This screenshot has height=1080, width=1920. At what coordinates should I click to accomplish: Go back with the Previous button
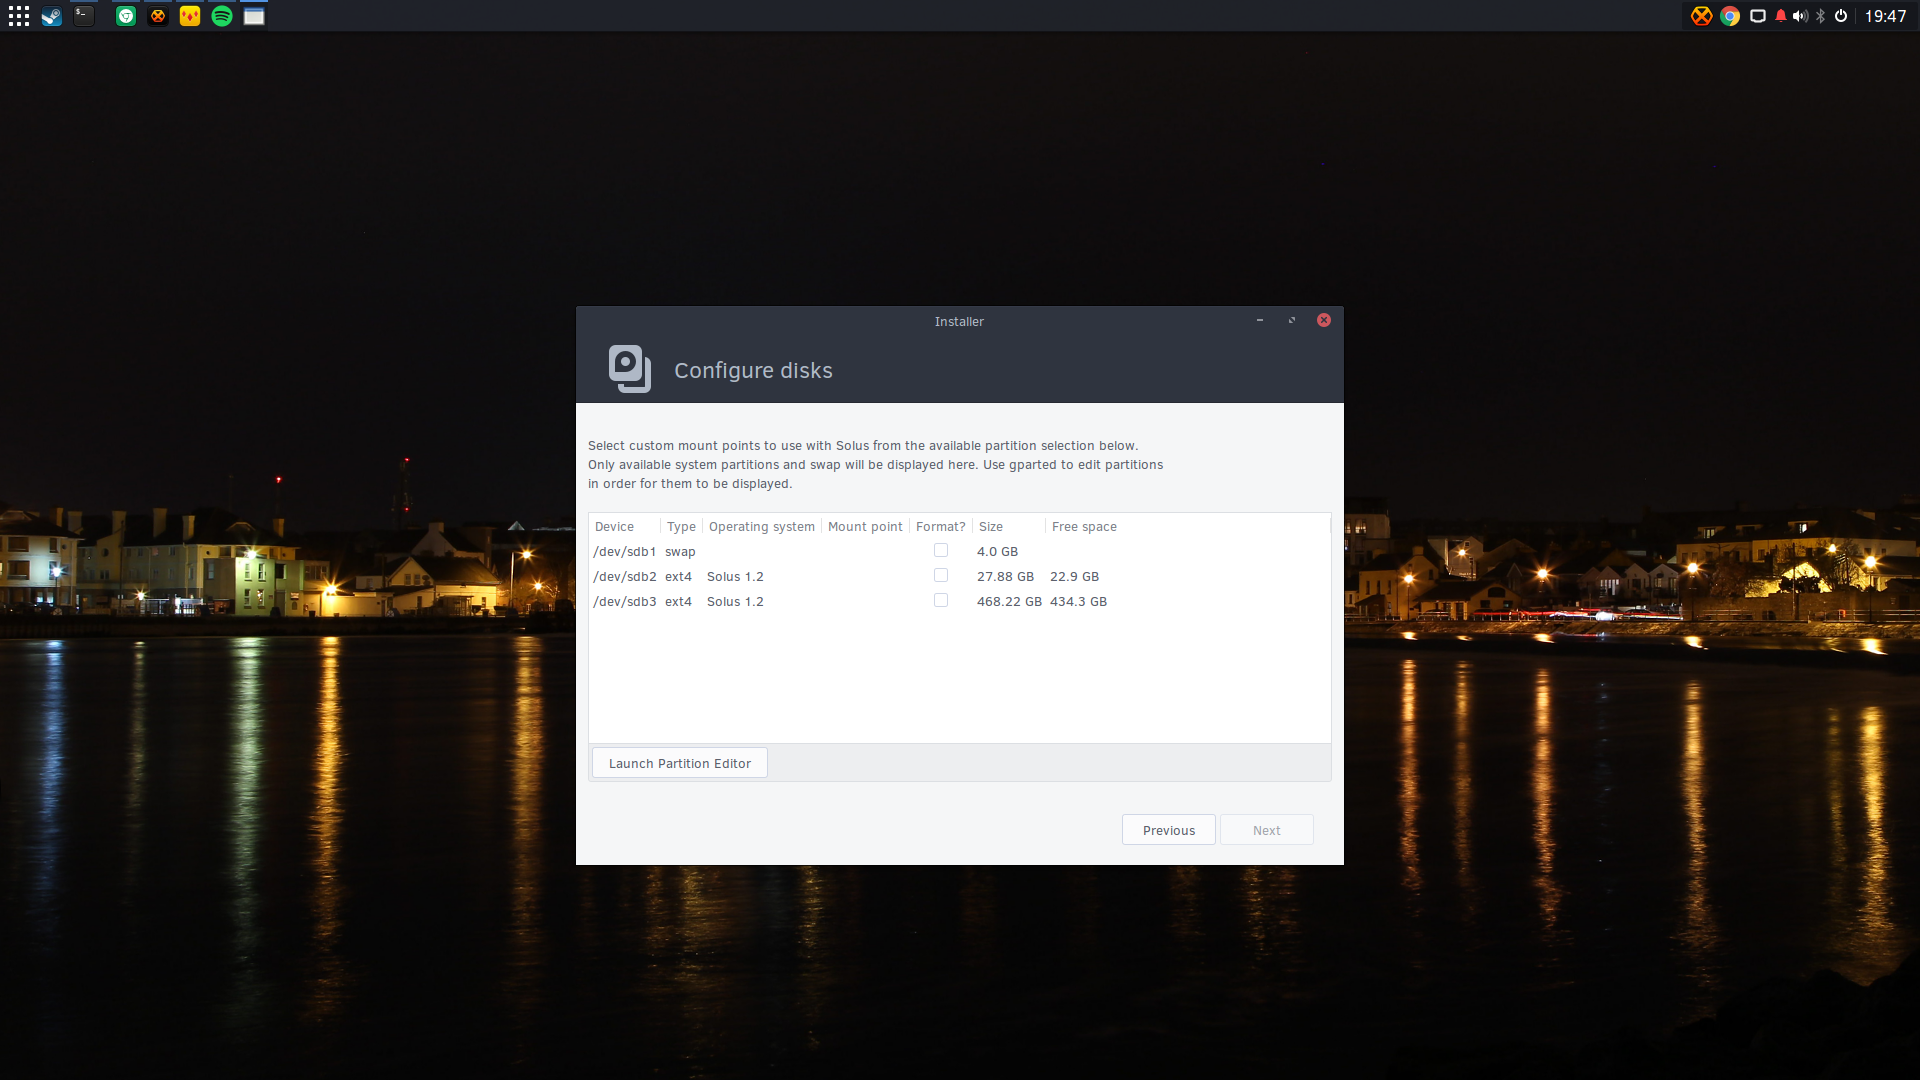1169,830
